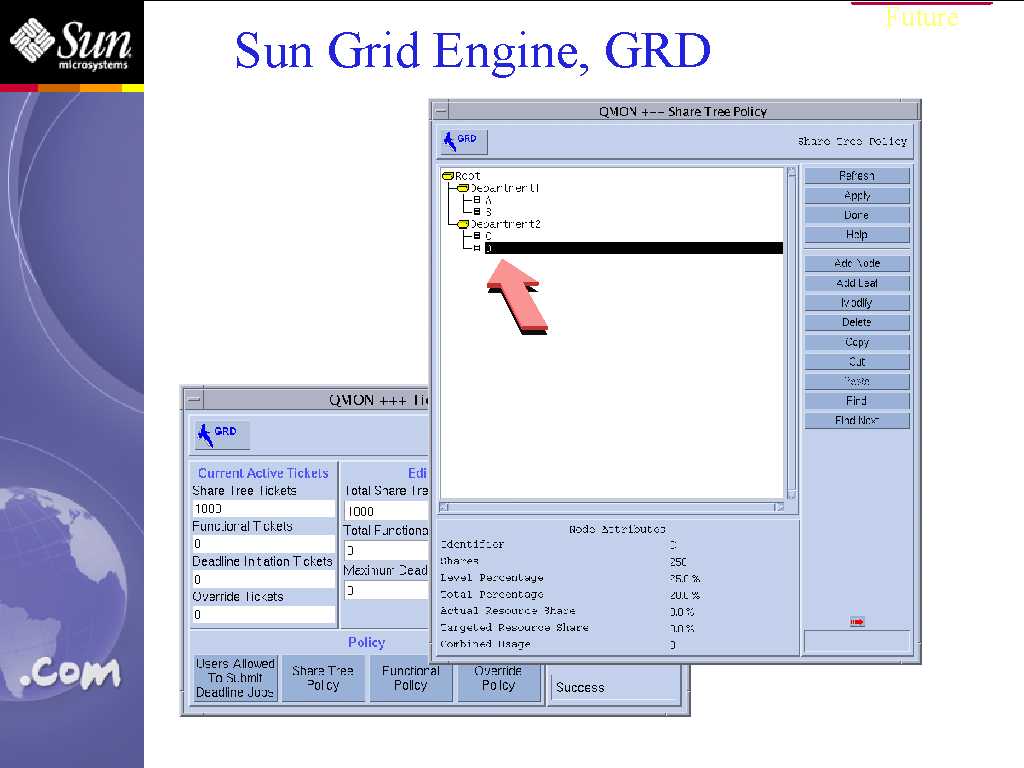
Task: Select the Root folder icon in tree
Action: tap(447, 176)
